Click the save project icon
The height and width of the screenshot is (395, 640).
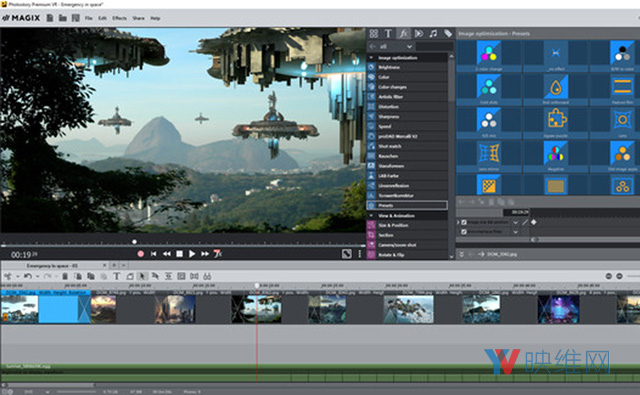[x=76, y=18]
